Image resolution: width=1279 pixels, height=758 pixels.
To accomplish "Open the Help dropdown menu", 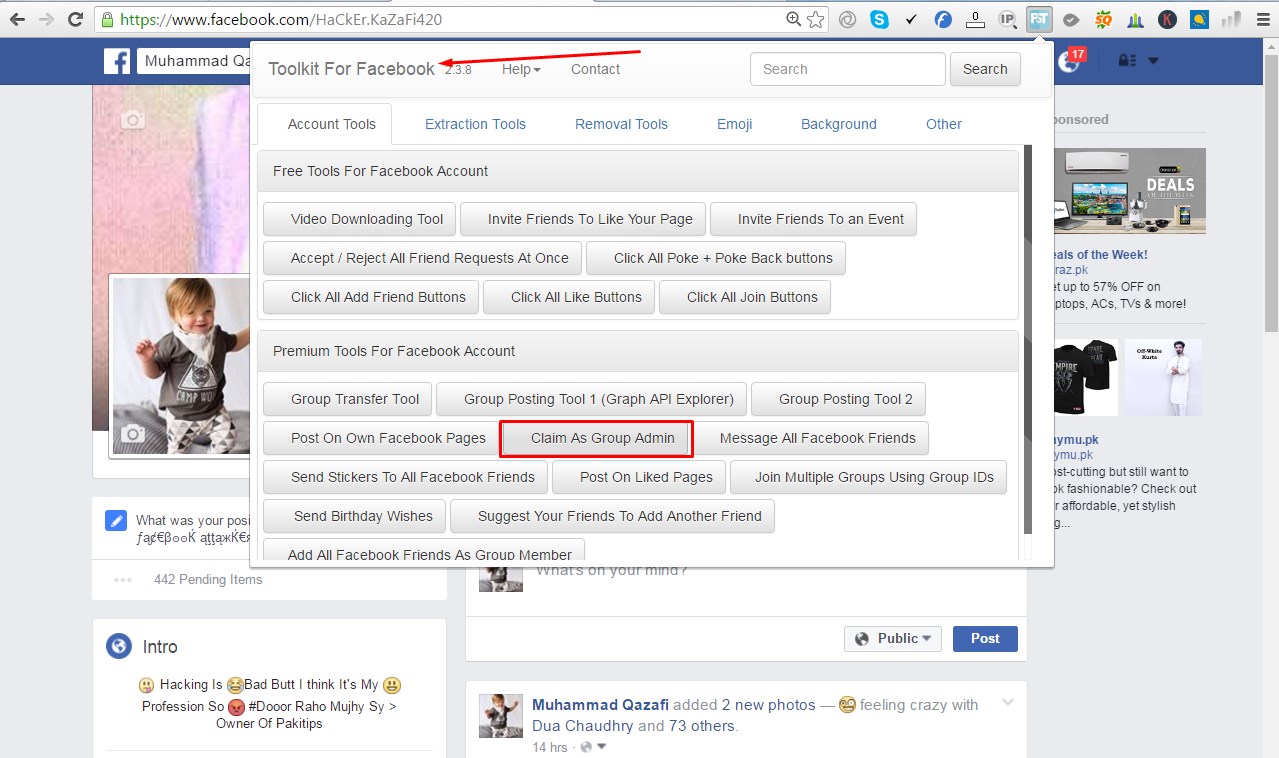I will pos(521,69).
